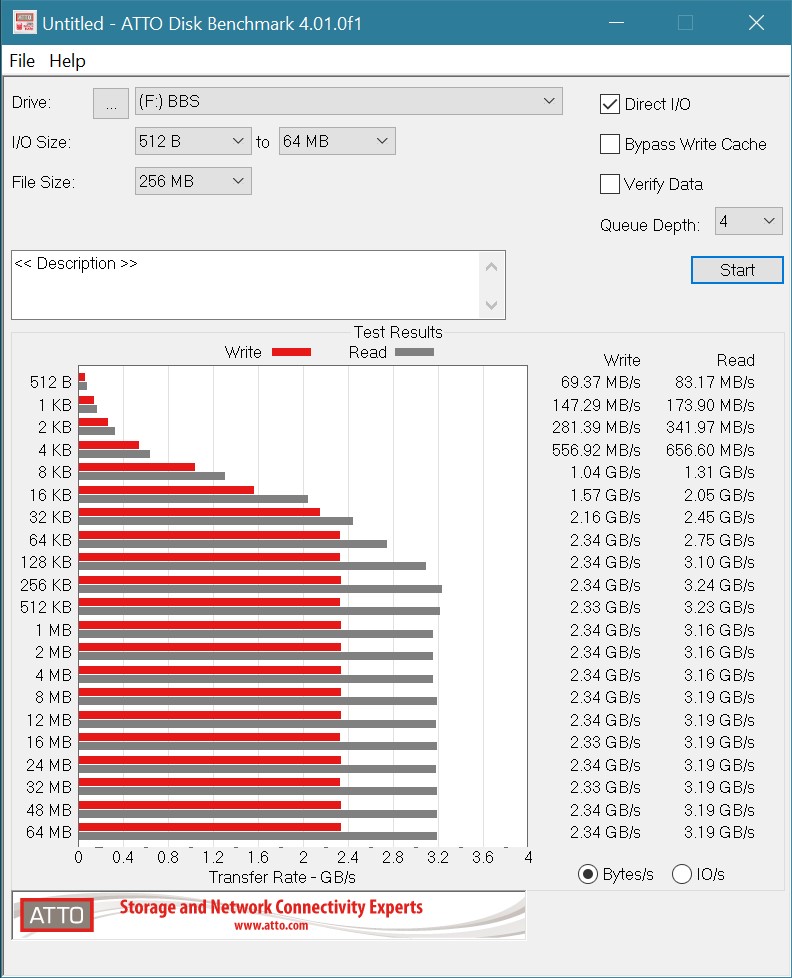Click the 64 MB row label in chart

(x=49, y=832)
